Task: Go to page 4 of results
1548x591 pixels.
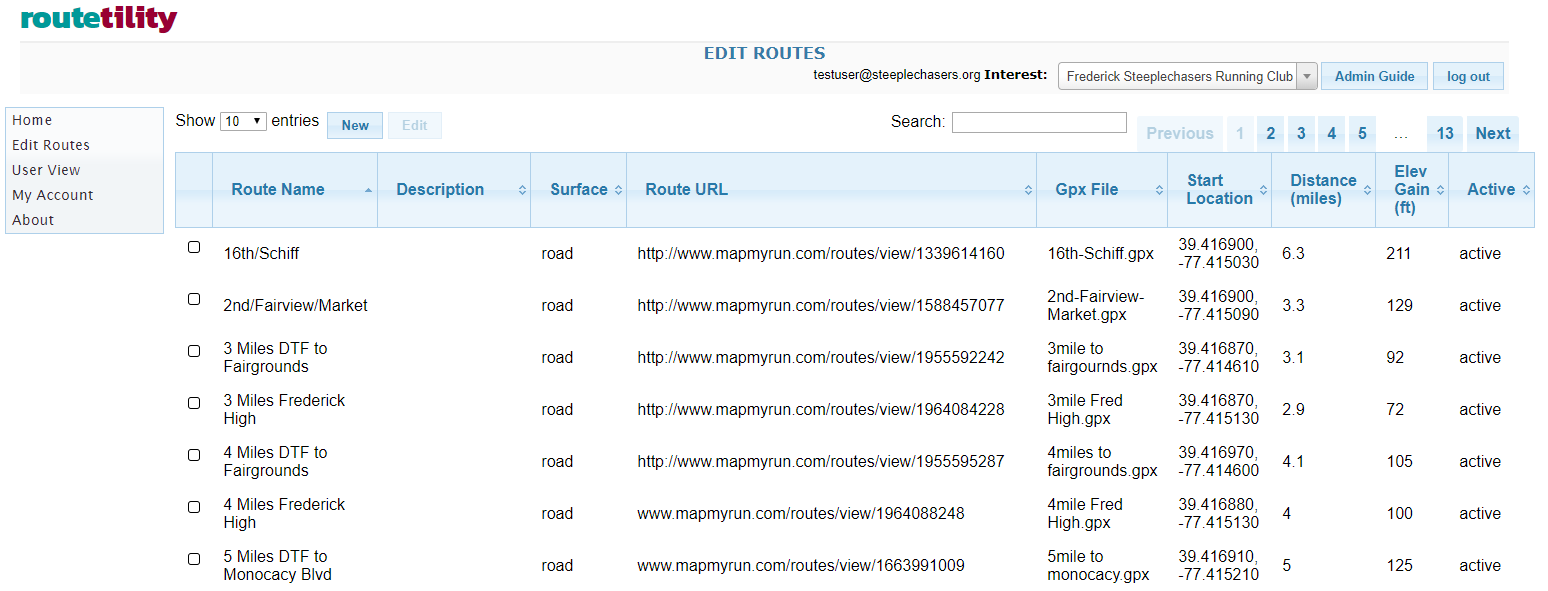Action: click(1332, 134)
